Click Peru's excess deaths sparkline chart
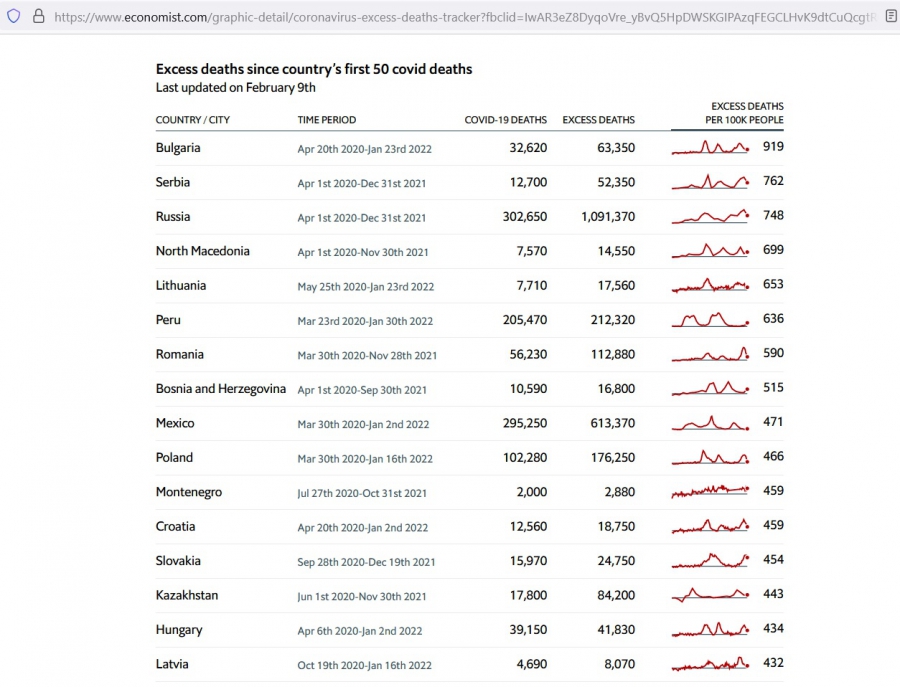This screenshot has height=687, width=900. click(710, 320)
